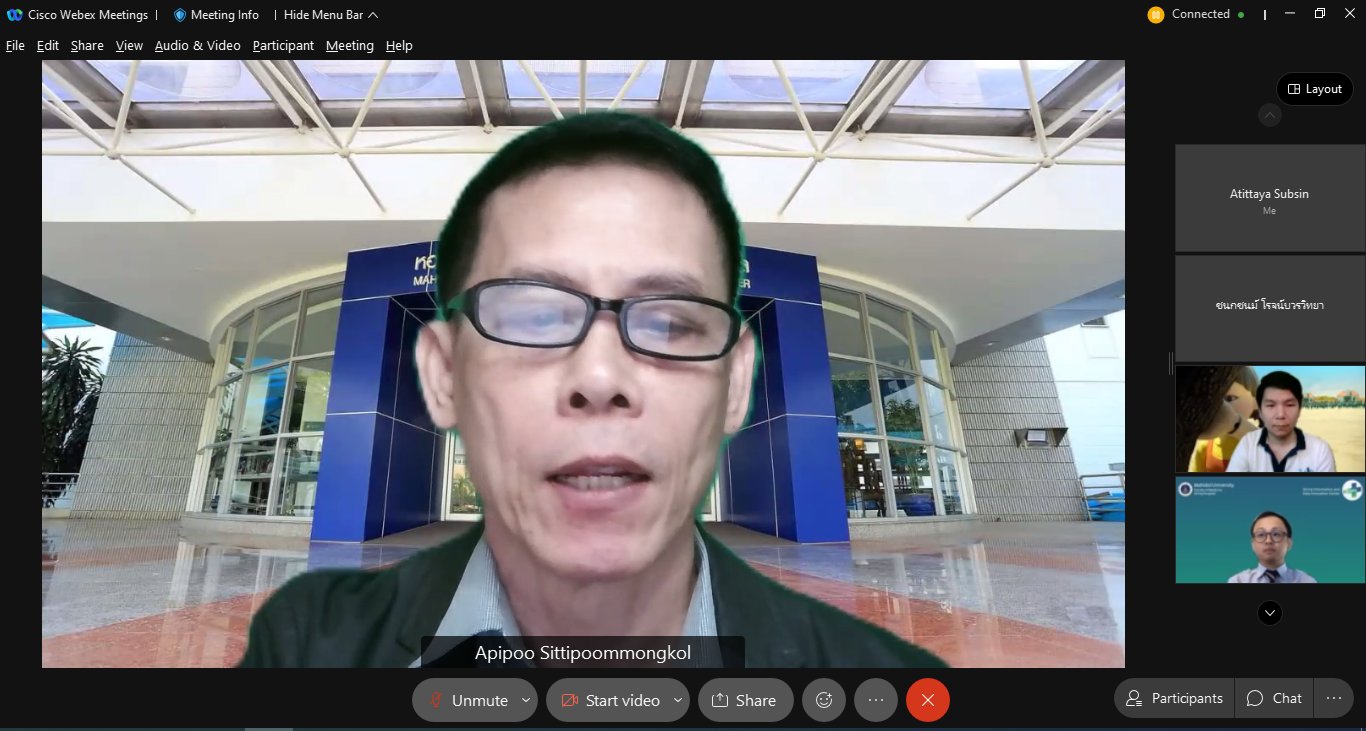Unmute the microphone
The width and height of the screenshot is (1366, 731).
click(x=468, y=700)
